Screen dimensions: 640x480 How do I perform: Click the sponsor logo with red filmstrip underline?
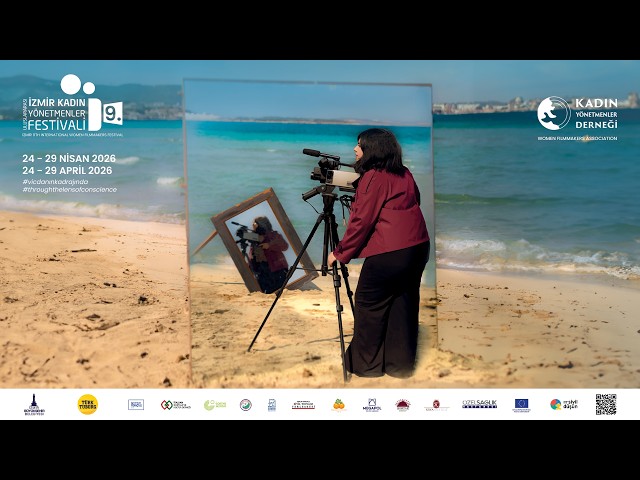click(303, 405)
